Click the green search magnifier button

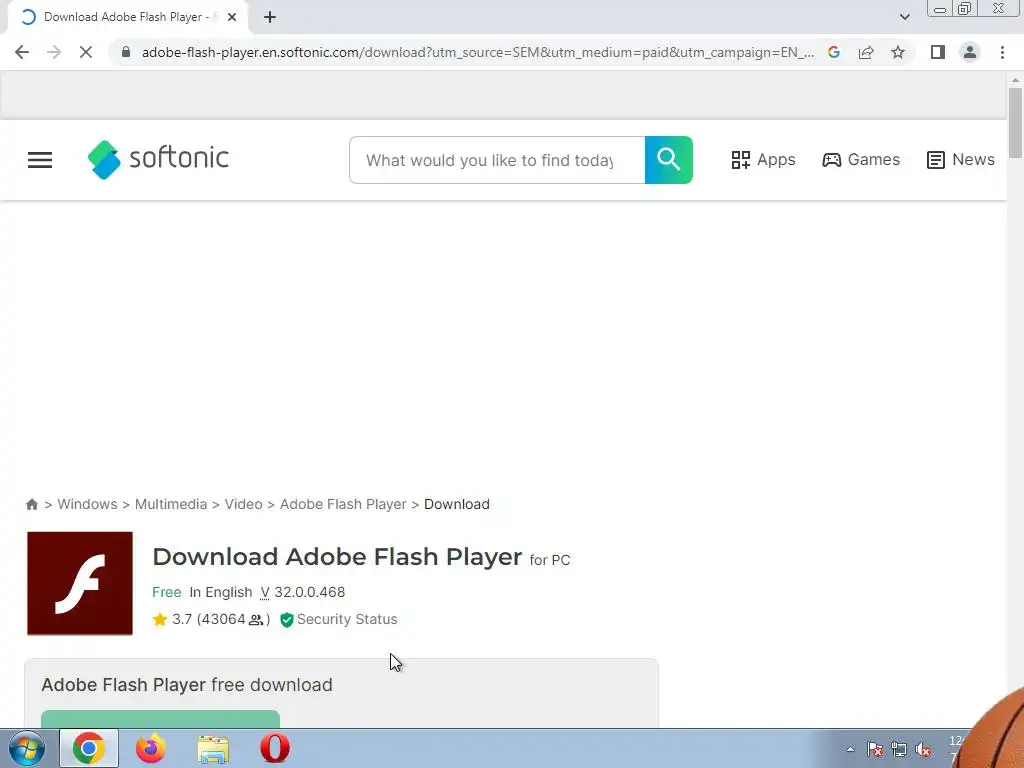pos(669,160)
